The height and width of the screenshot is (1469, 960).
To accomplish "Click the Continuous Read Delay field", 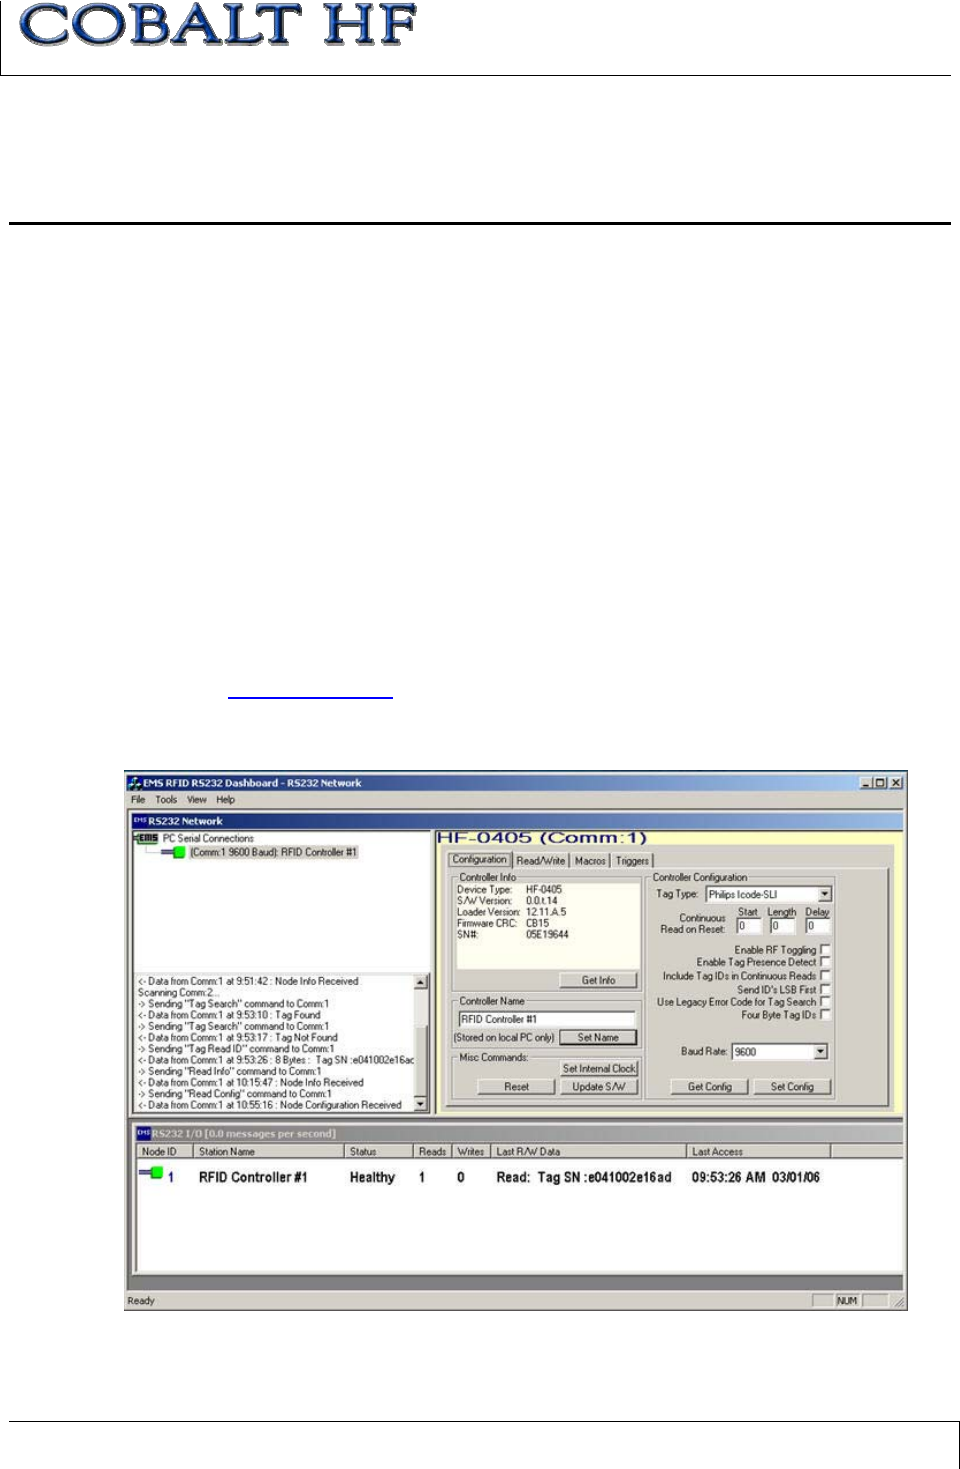I will [818, 926].
